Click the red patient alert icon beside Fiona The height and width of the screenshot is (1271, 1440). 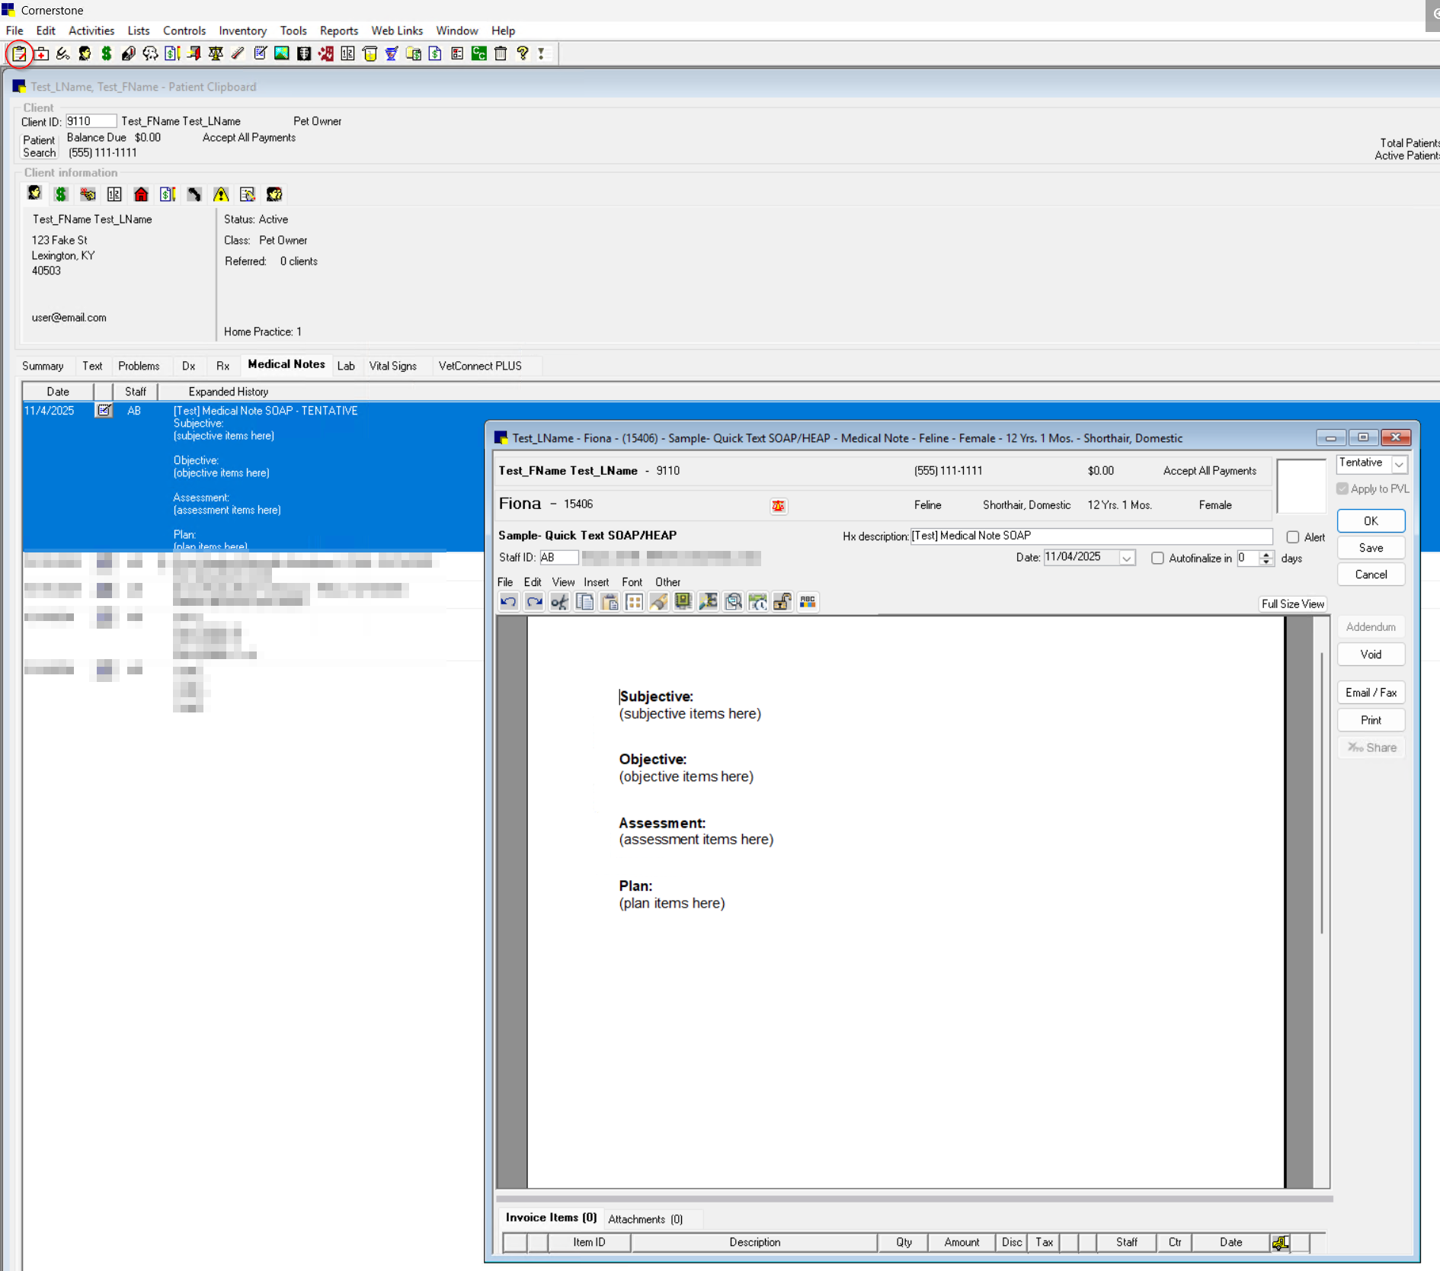778,506
